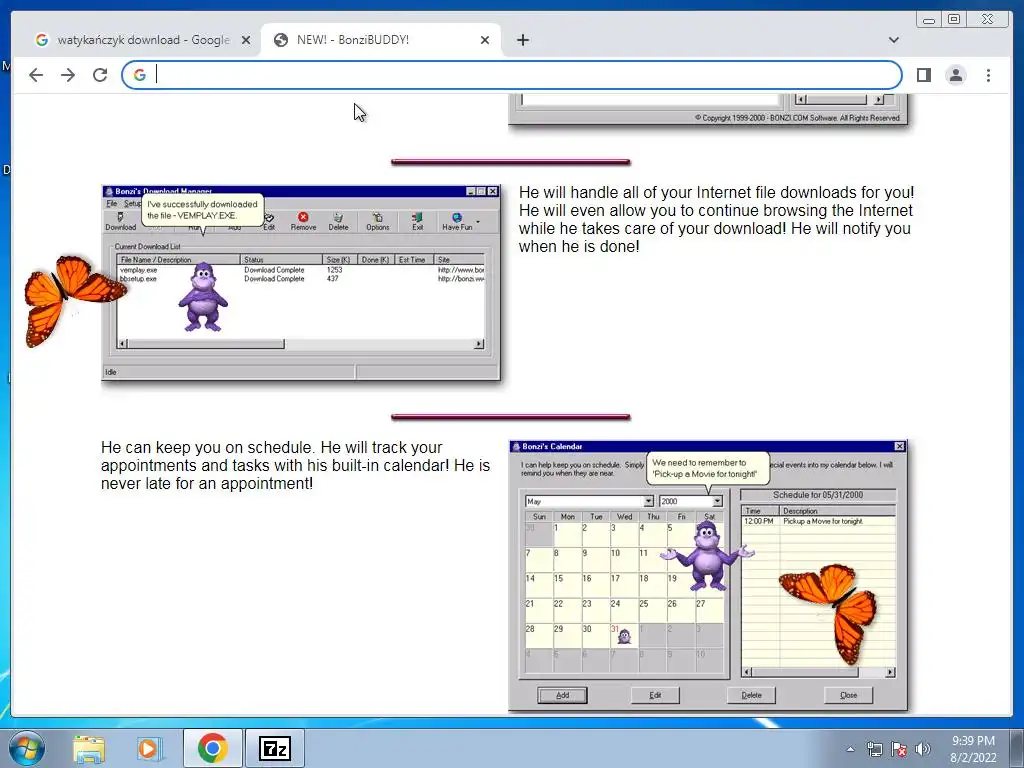Click Add button in Bonzi's Calendar image
Viewport: 1024px width, 768px height.
562,695
